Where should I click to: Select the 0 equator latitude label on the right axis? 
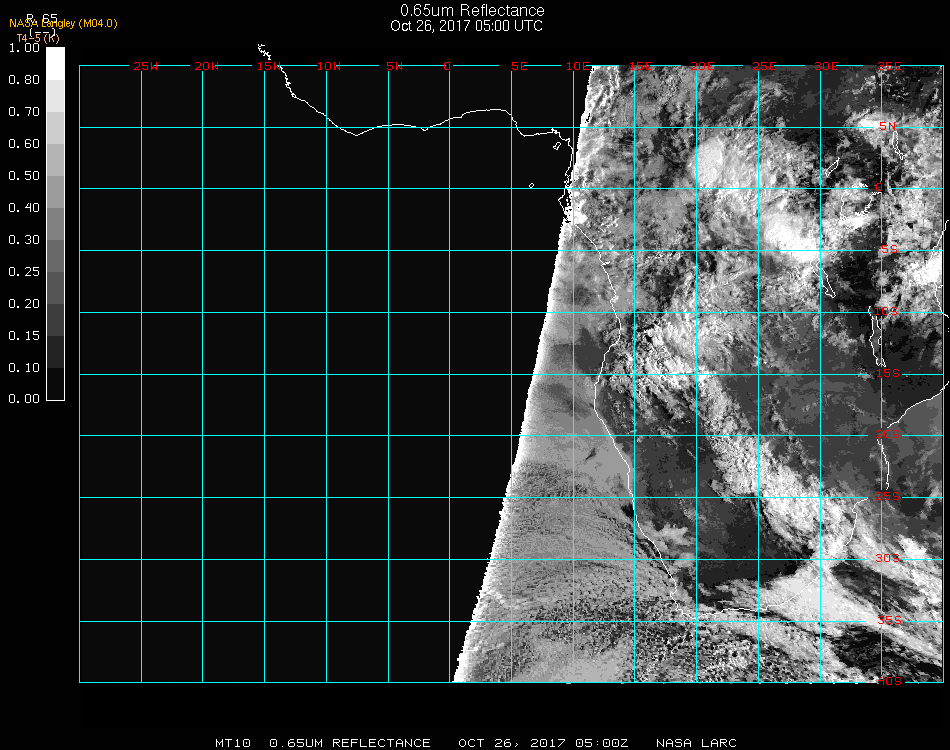[879, 187]
